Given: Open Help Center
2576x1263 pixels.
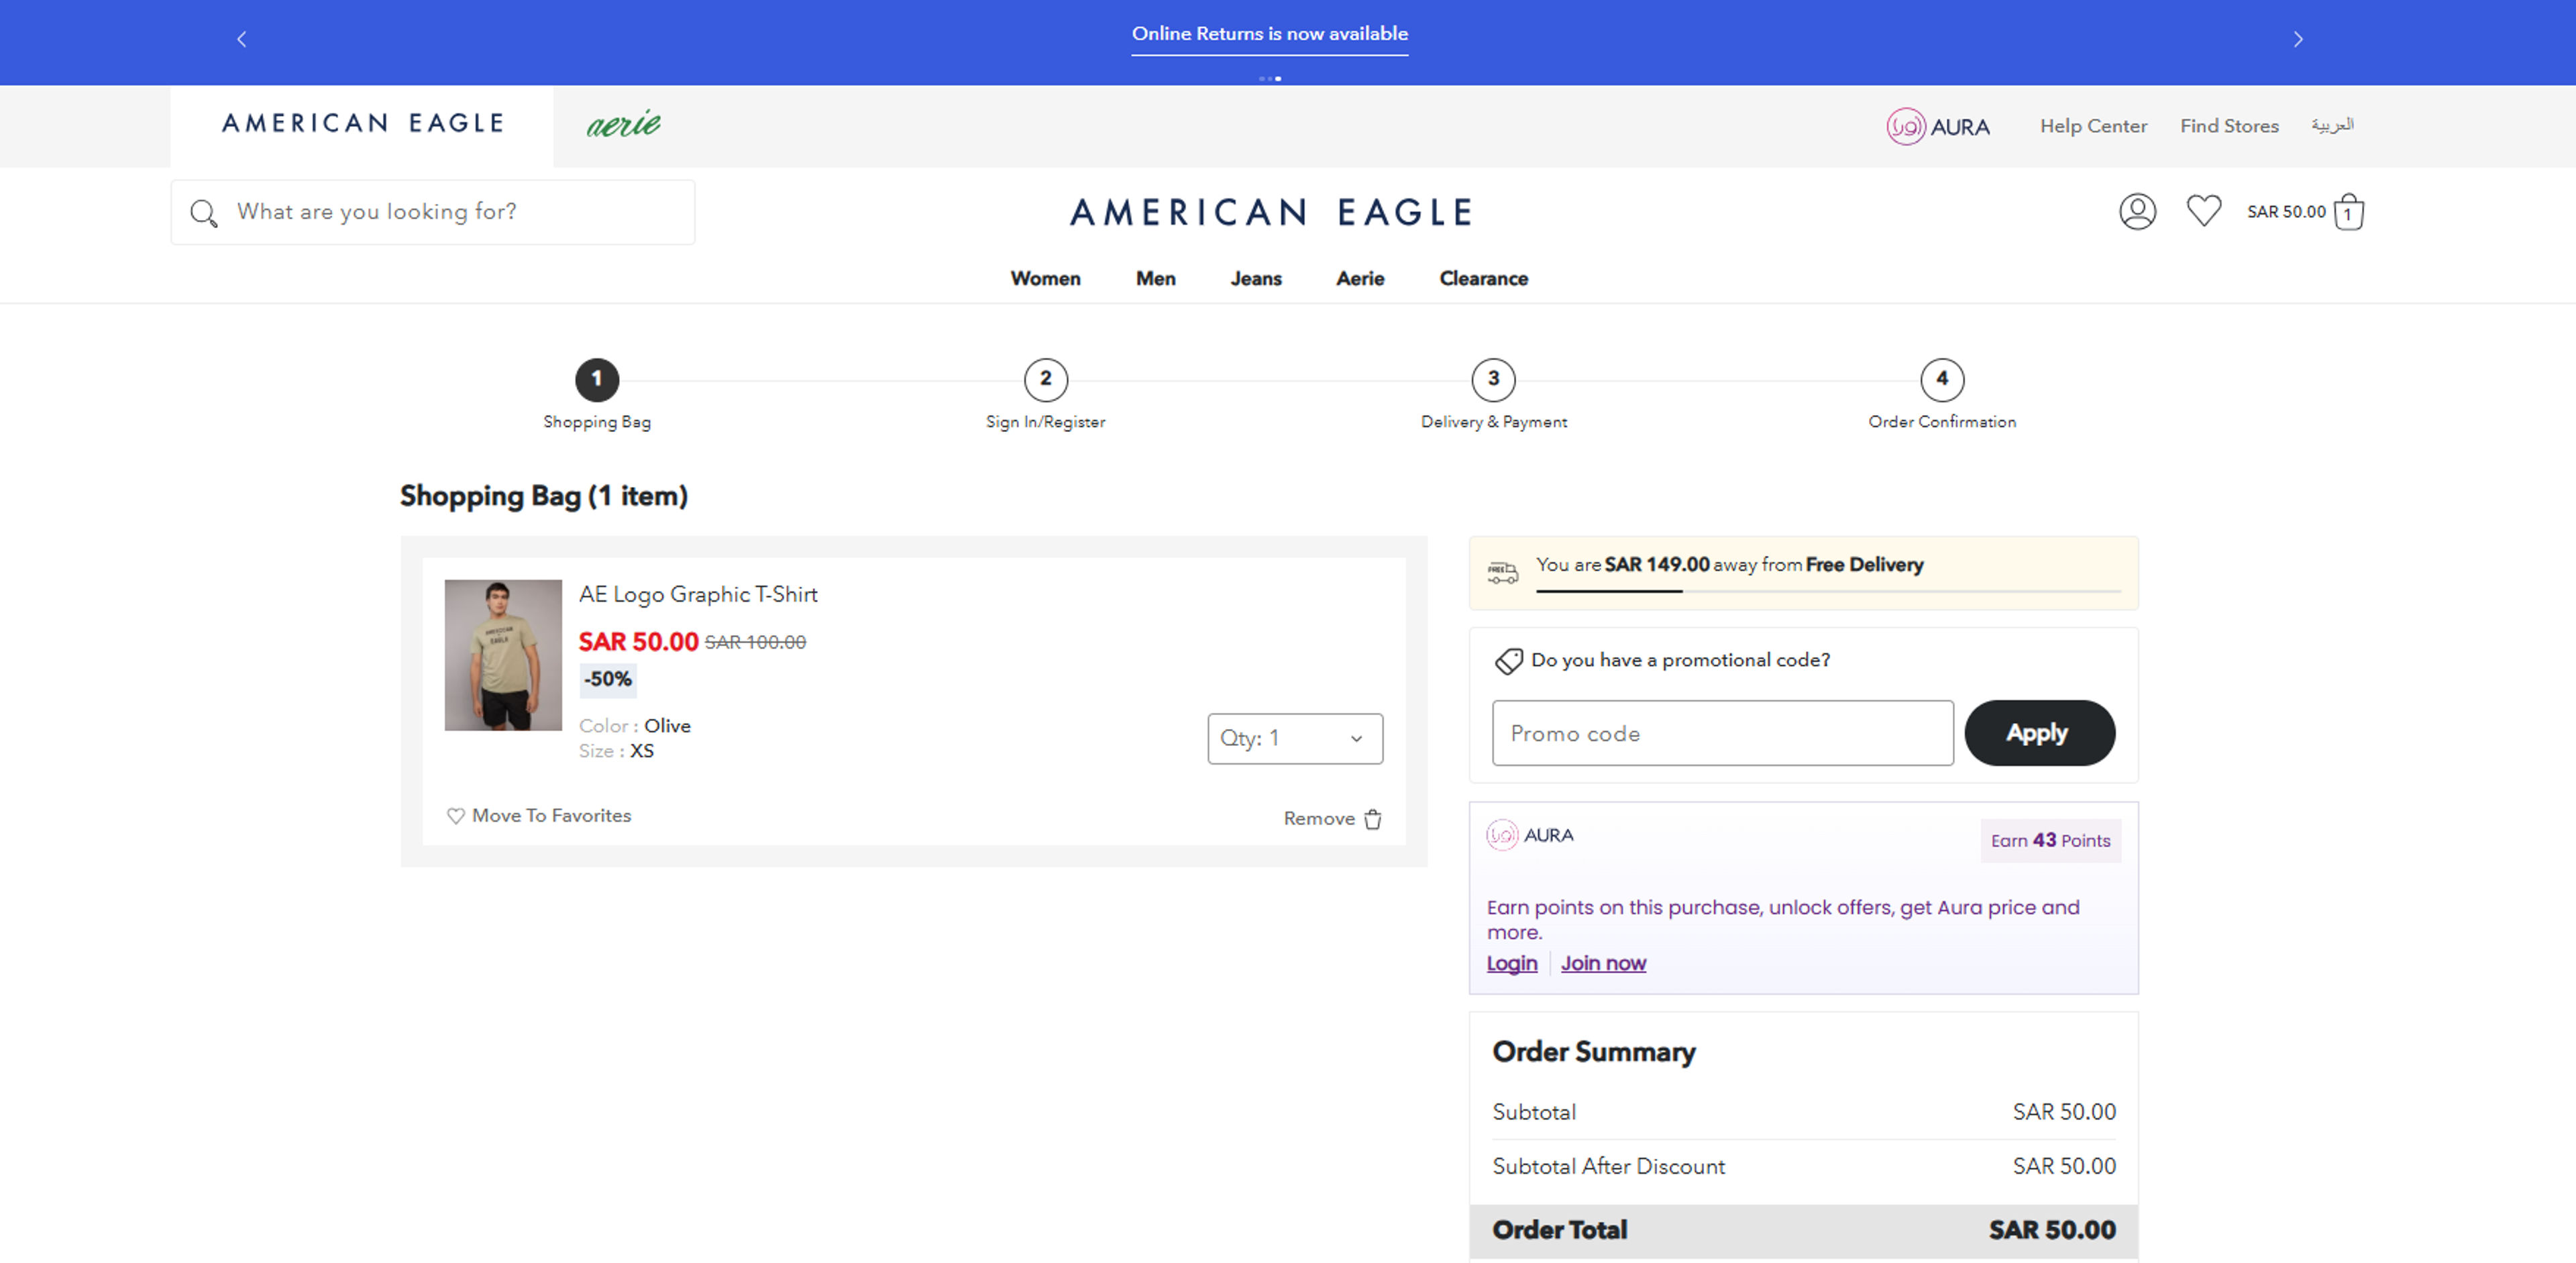Looking at the screenshot, I should tap(2093, 126).
